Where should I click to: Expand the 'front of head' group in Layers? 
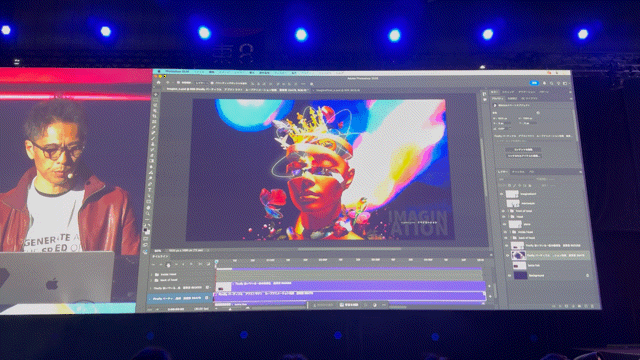507,211
